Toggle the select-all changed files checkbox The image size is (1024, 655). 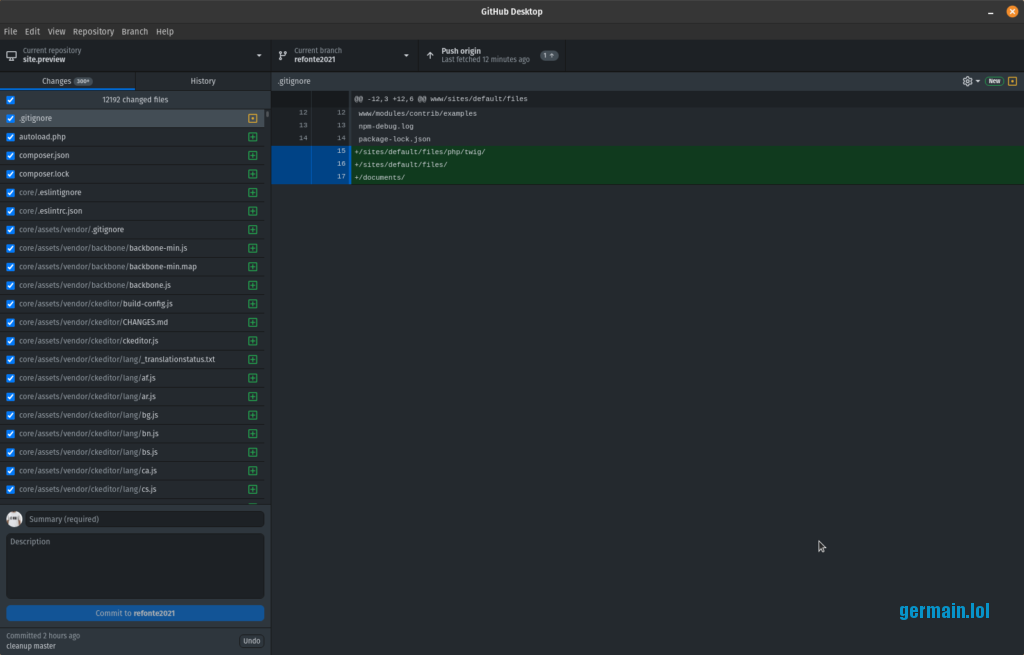(11, 100)
